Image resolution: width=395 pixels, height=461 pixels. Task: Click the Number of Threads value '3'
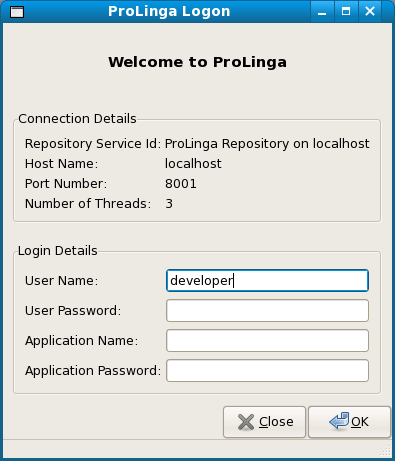pos(169,204)
